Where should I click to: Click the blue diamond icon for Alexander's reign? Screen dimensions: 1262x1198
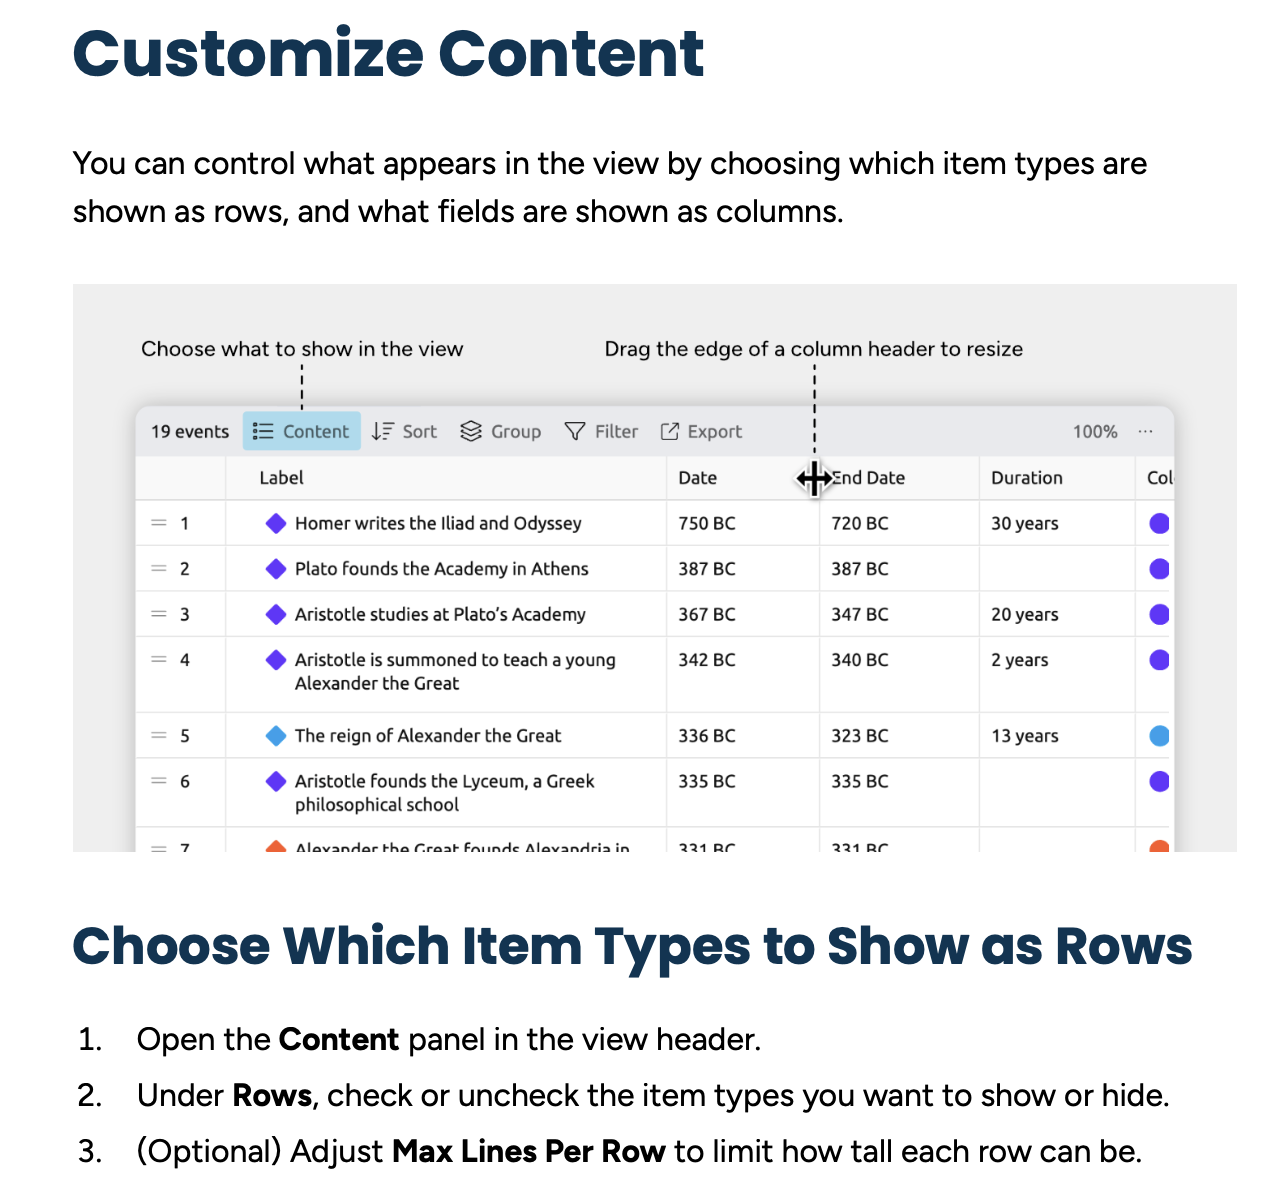[276, 736]
